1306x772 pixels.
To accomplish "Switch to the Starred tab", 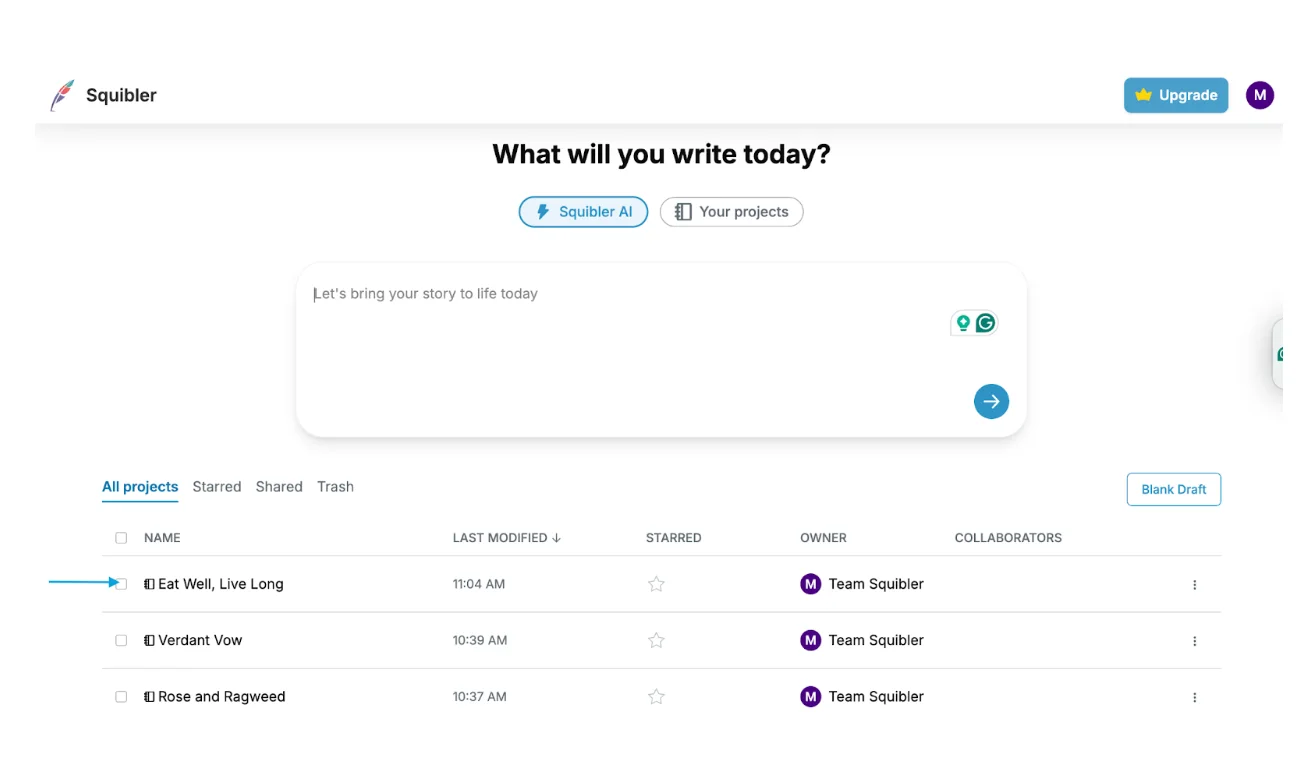I will click(x=217, y=487).
